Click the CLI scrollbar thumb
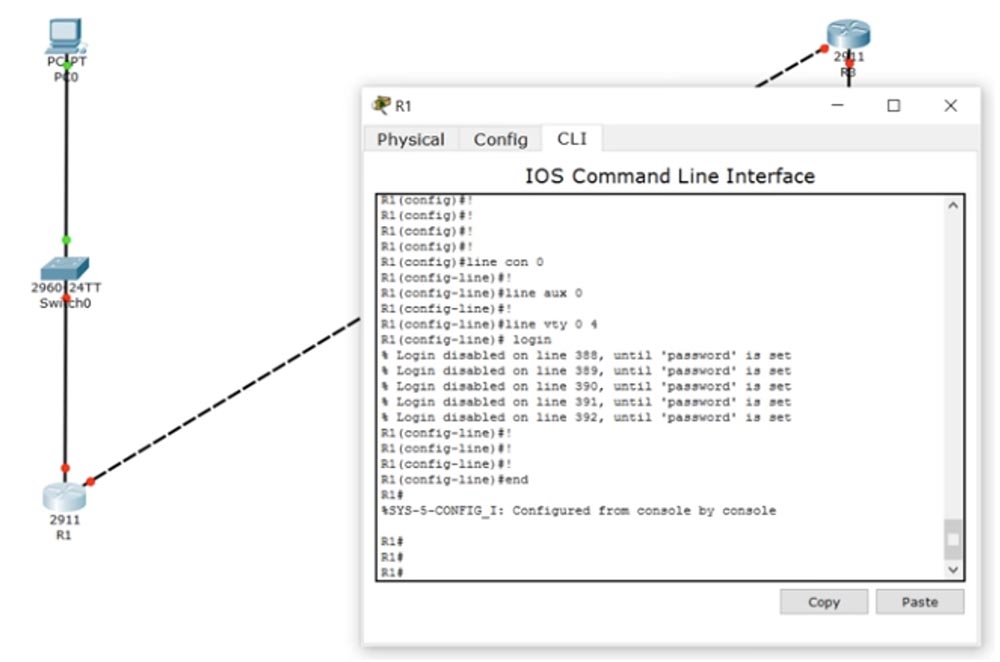1000x662 pixels. coord(953,540)
